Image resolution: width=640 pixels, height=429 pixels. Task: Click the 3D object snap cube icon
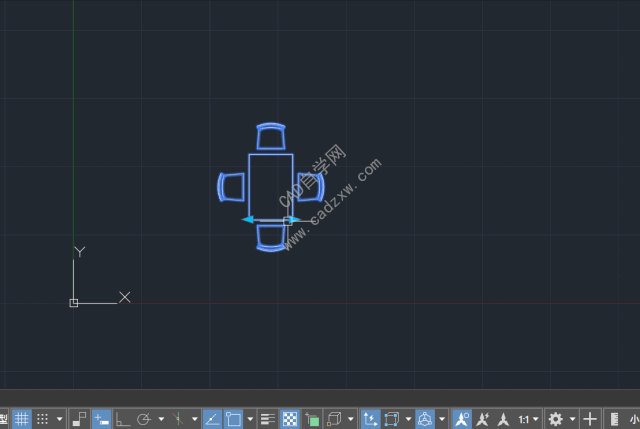[x=334, y=419]
